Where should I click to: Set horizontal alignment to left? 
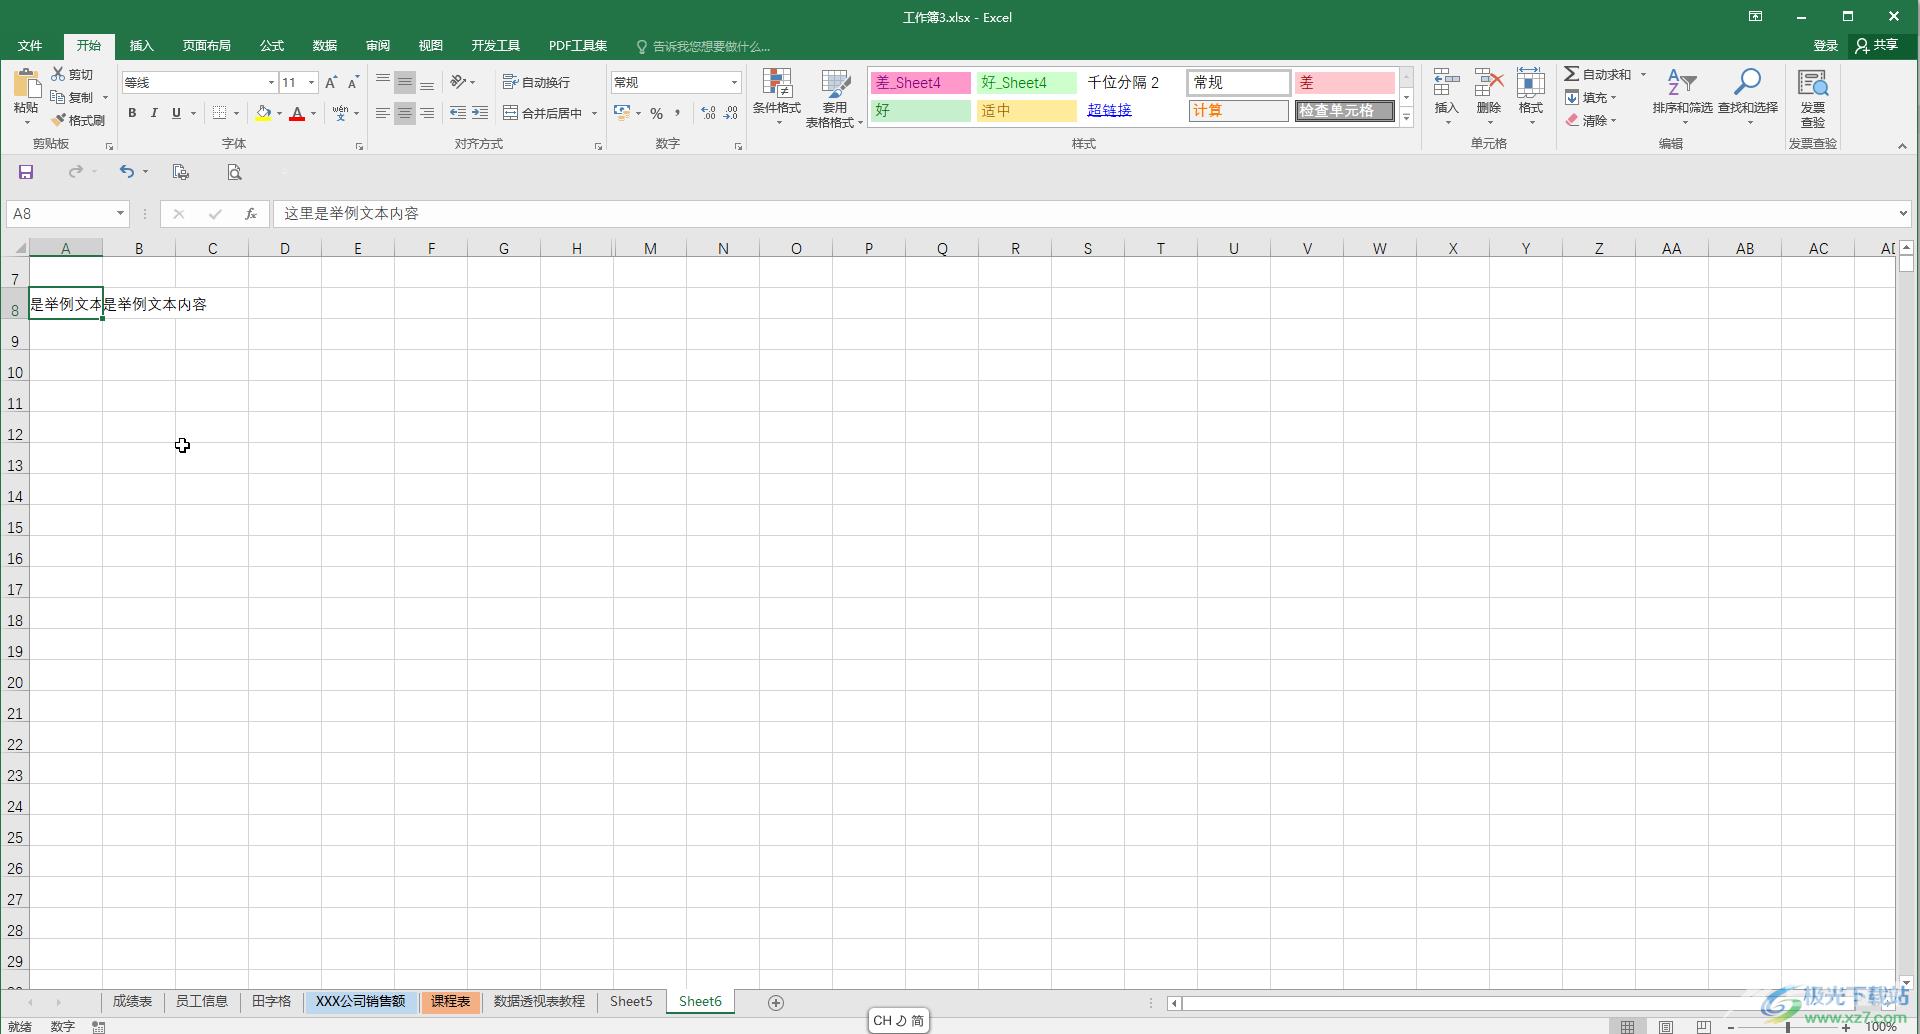point(383,113)
